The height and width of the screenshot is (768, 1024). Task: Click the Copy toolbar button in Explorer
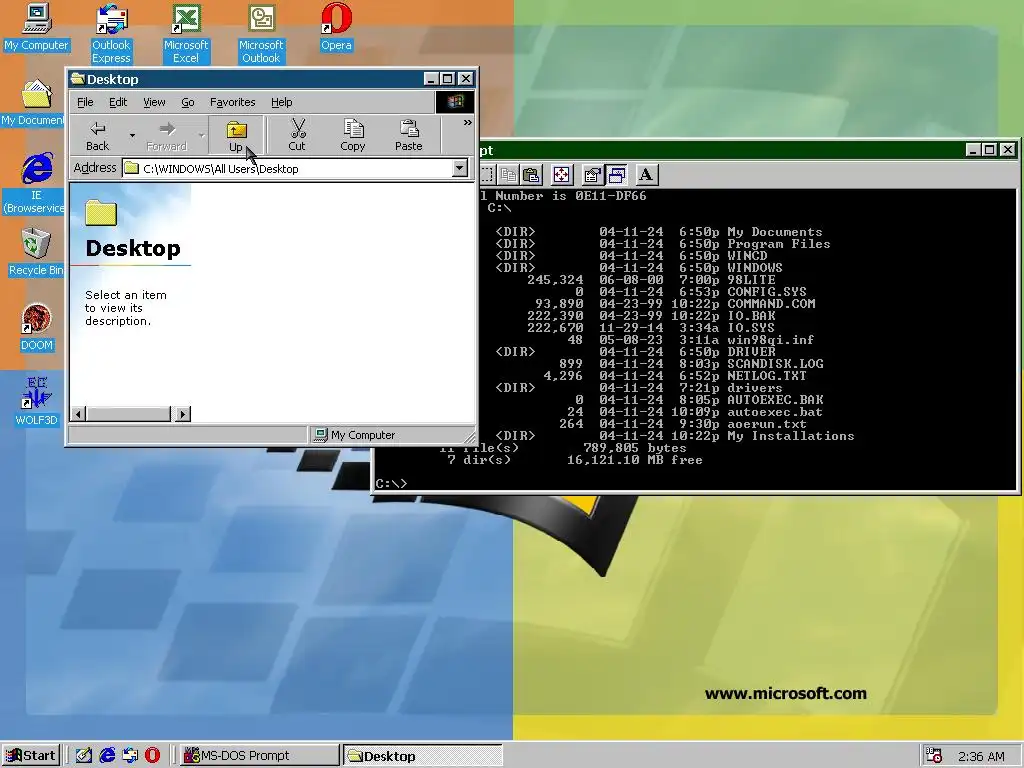pyautogui.click(x=353, y=136)
